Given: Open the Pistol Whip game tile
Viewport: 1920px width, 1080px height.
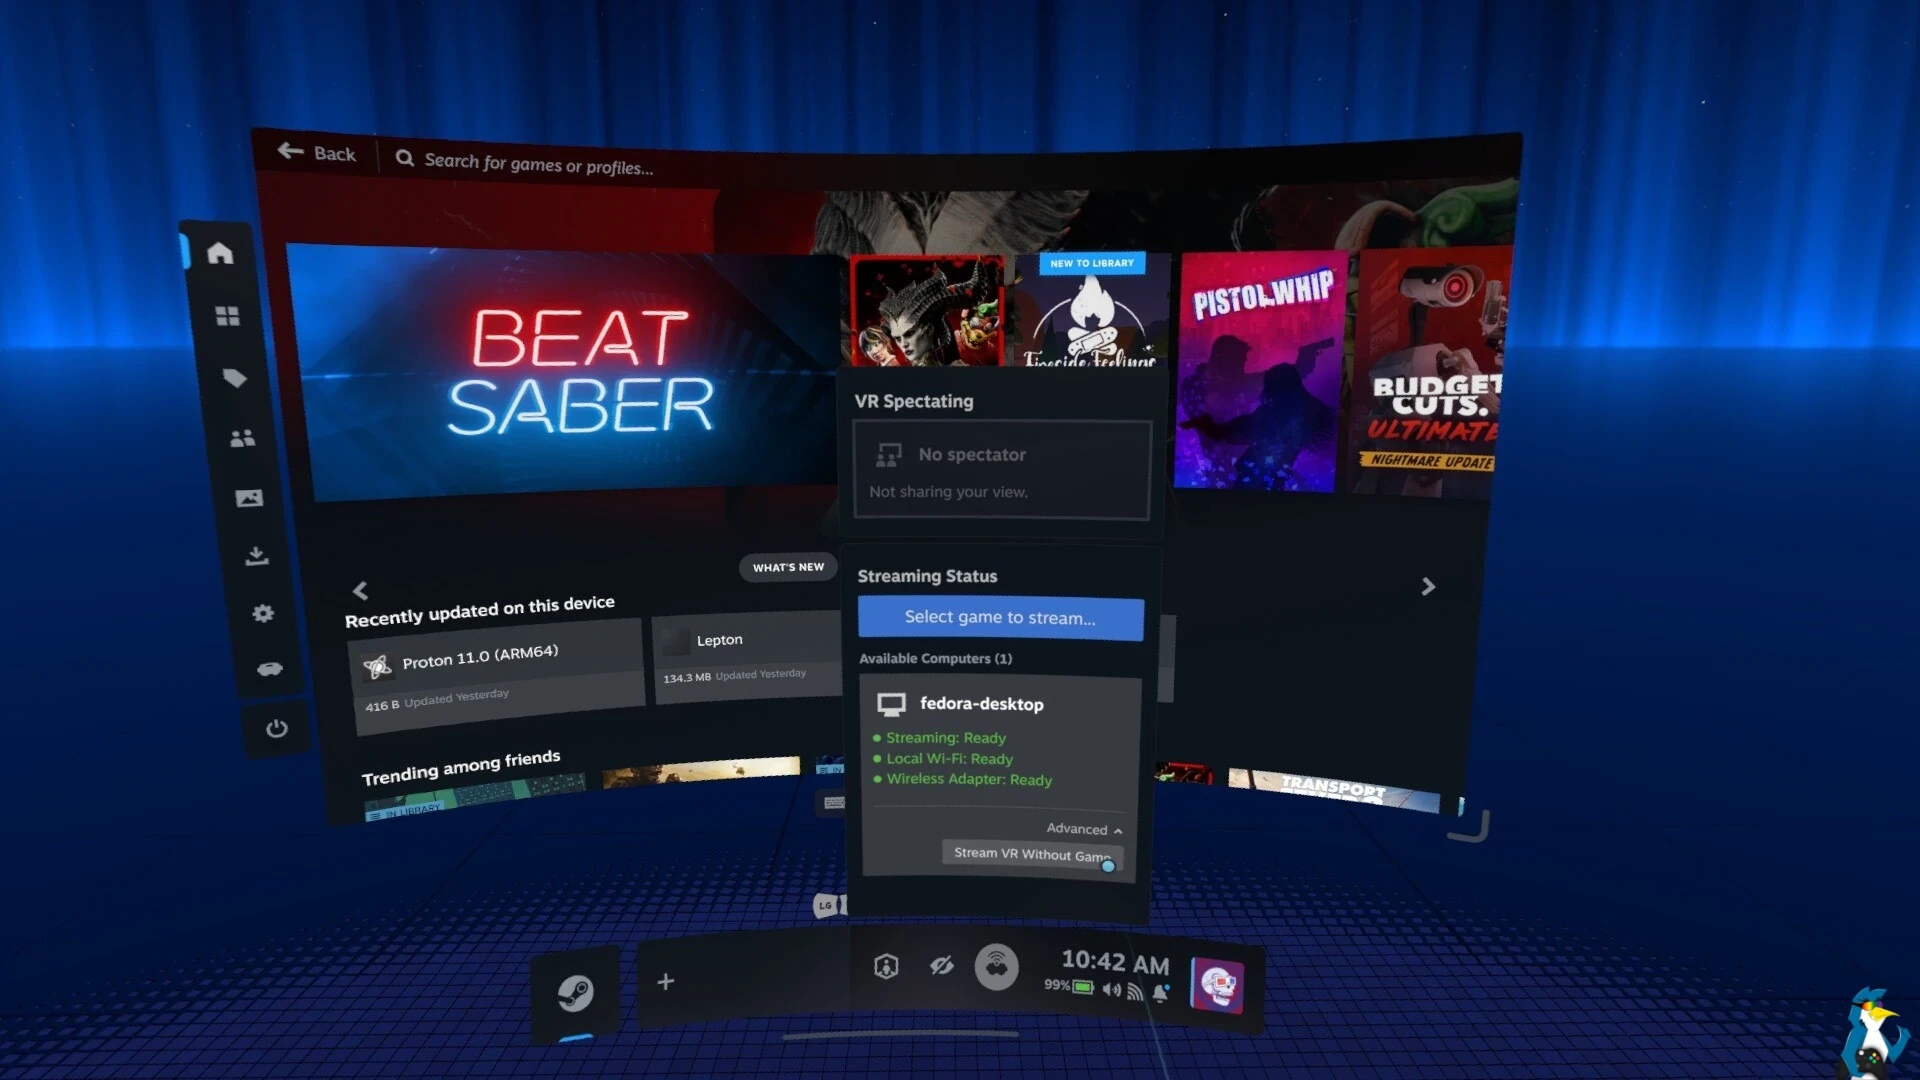Looking at the screenshot, I should 1262,370.
